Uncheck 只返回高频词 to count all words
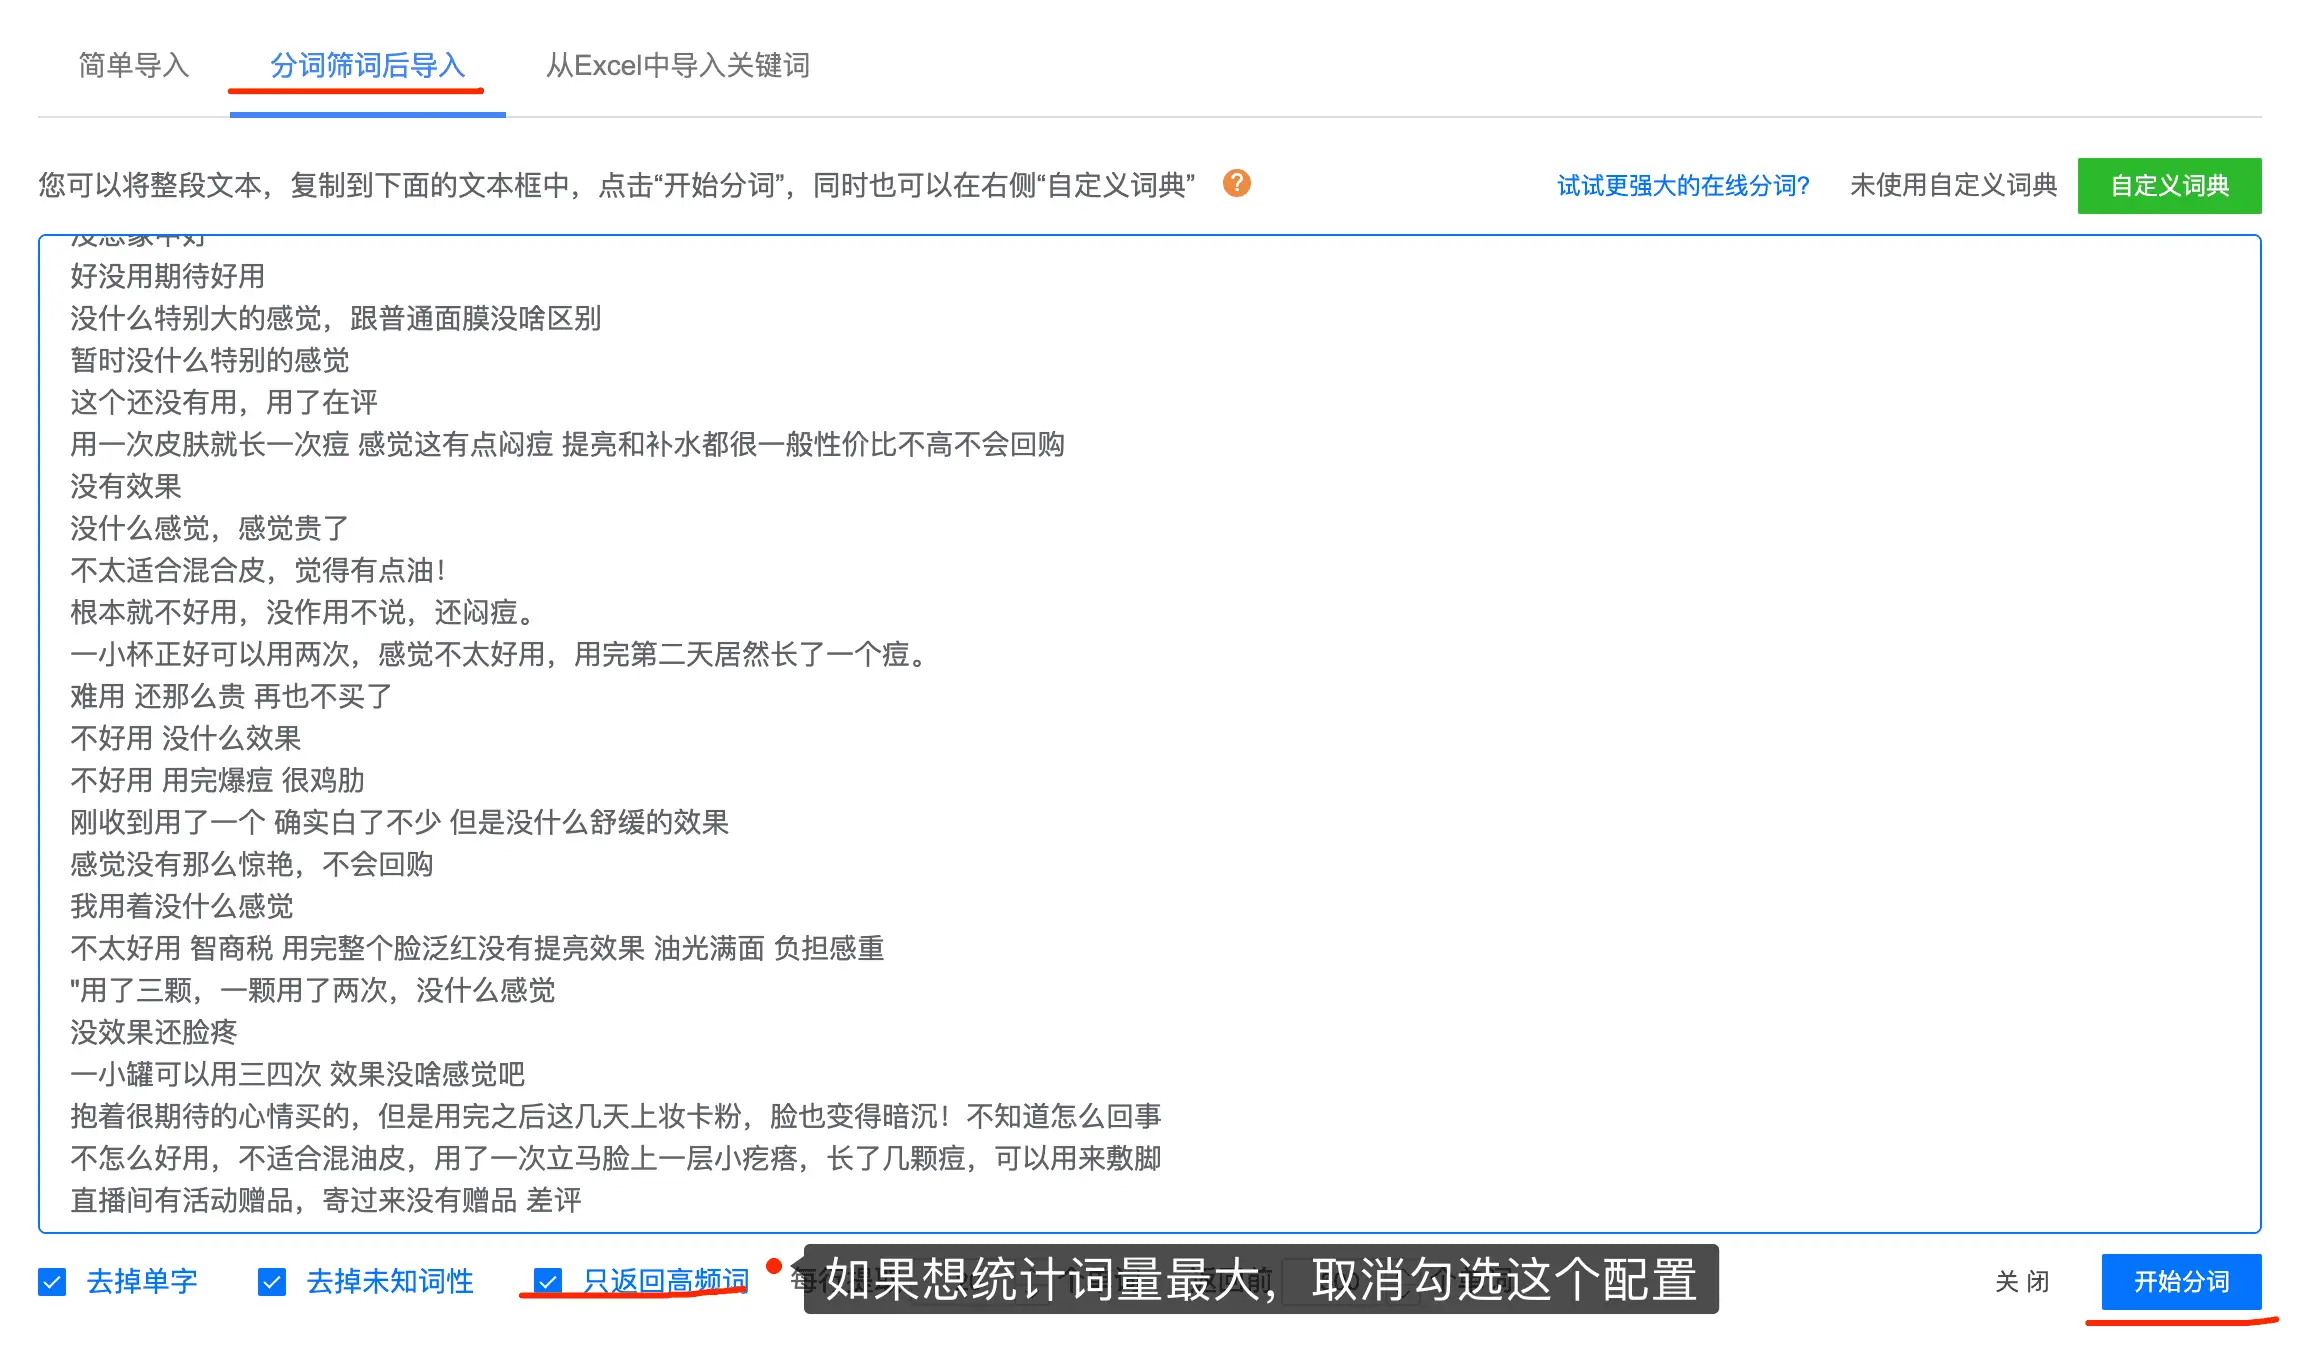The height and width of the screenshot is (1358, 2298). pyautogui.click(x=548, y=1282)
